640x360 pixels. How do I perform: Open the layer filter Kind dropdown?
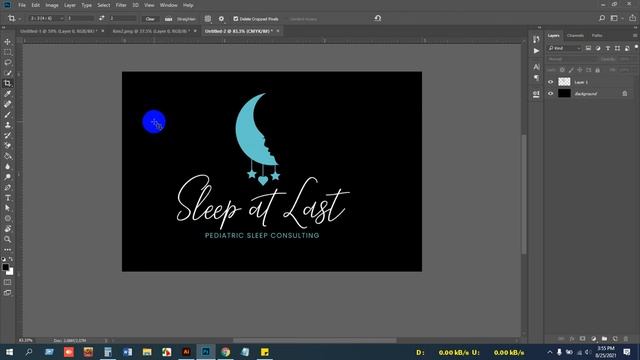pyautogui.click(x=564, y=48)
